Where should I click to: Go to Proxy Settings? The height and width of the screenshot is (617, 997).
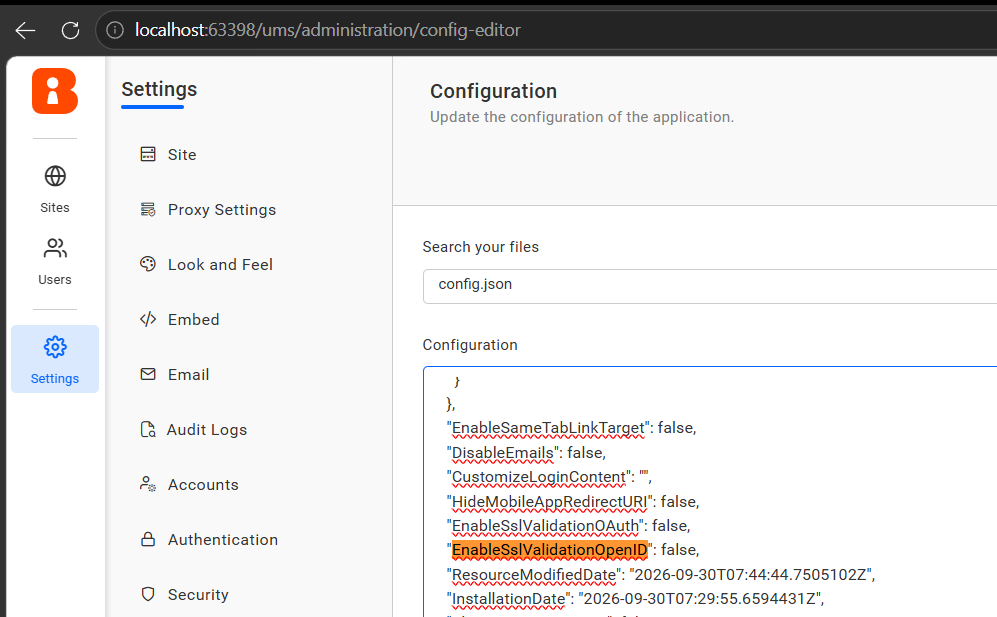pyautogui.click(x=222, y=210)
